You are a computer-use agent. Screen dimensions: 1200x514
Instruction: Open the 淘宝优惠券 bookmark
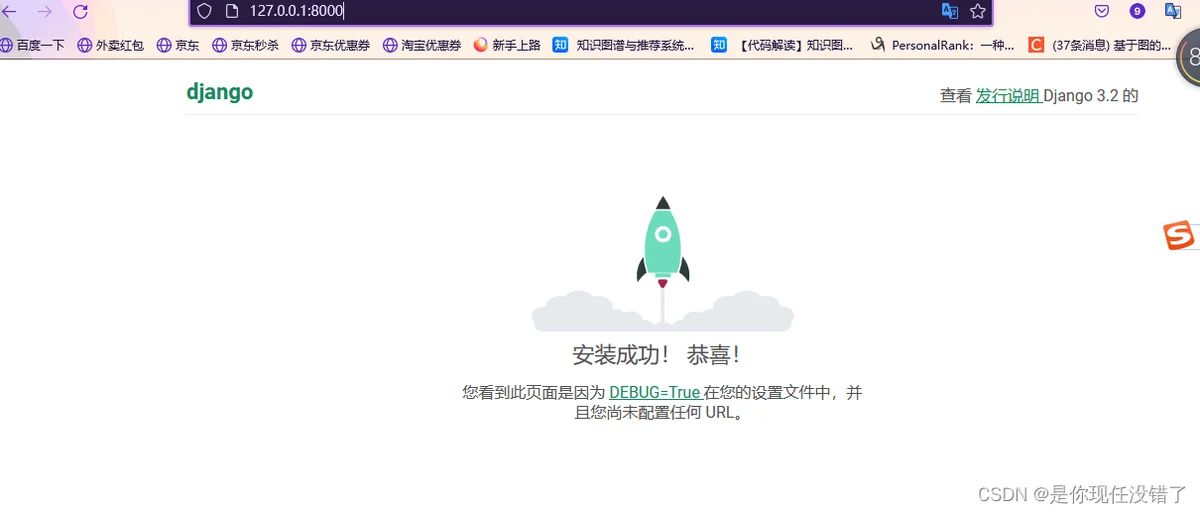pyautogui.click(x=422, y=45)
